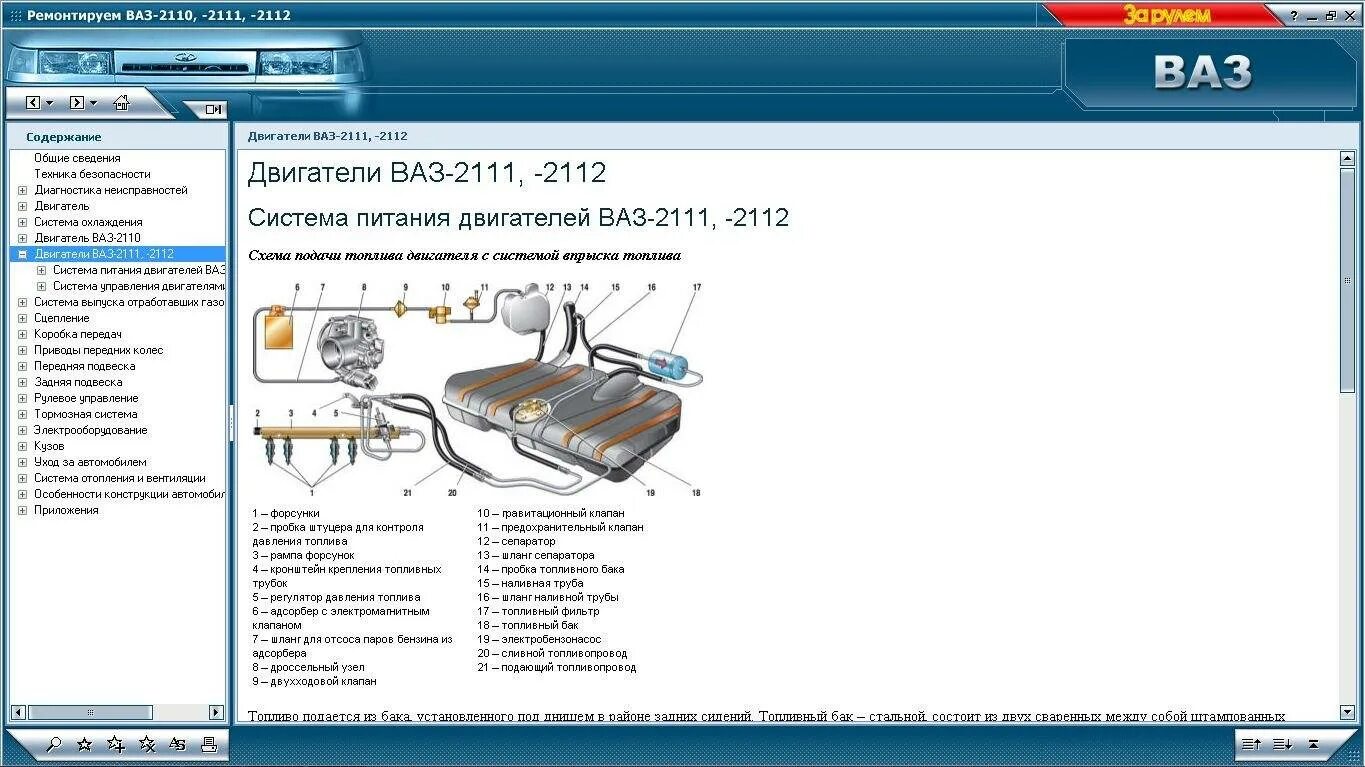Open Техника безопасности in the contents
The width and height of the screenshot is (1365, 767).
(x=92, y=174)
